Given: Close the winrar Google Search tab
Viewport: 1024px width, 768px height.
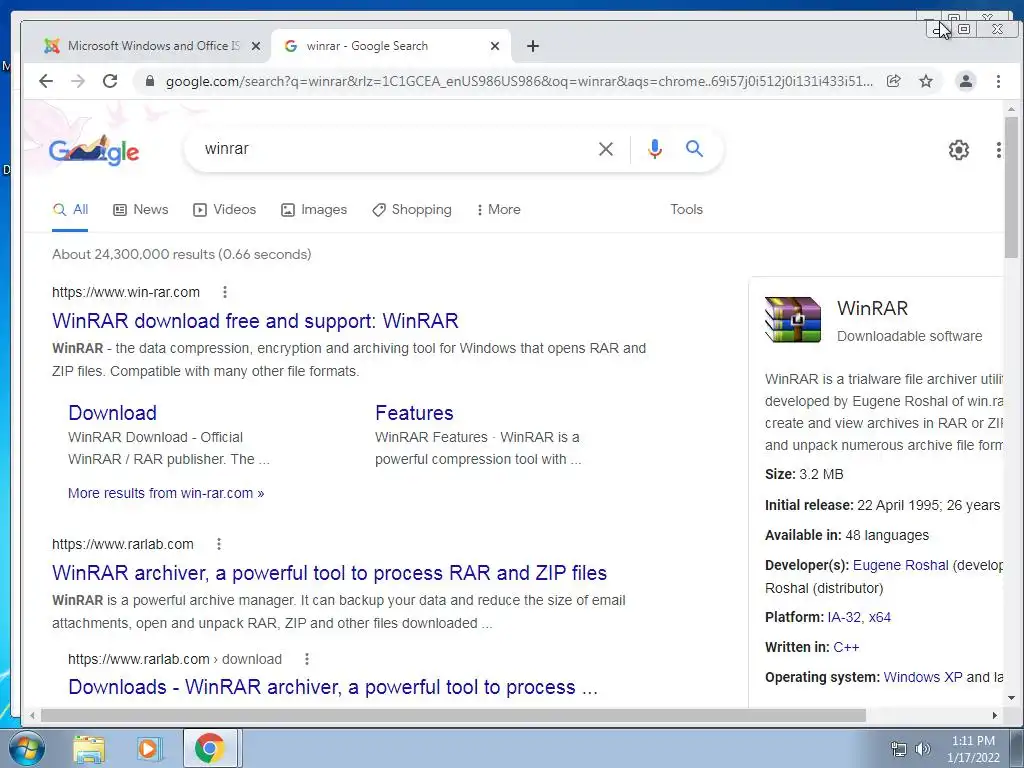Looking at the screenshot, I should pyautogui.click(x=494, y=46).
